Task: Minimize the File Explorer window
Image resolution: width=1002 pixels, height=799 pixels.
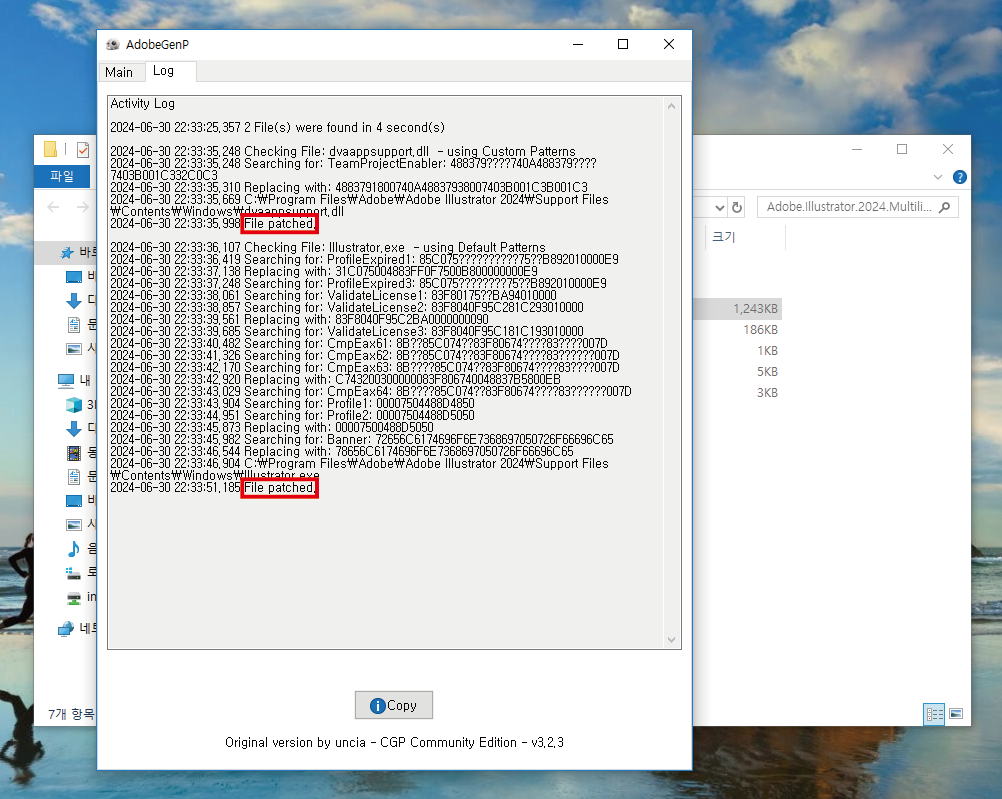Action: pyautogui.click(x=857, y=149)
